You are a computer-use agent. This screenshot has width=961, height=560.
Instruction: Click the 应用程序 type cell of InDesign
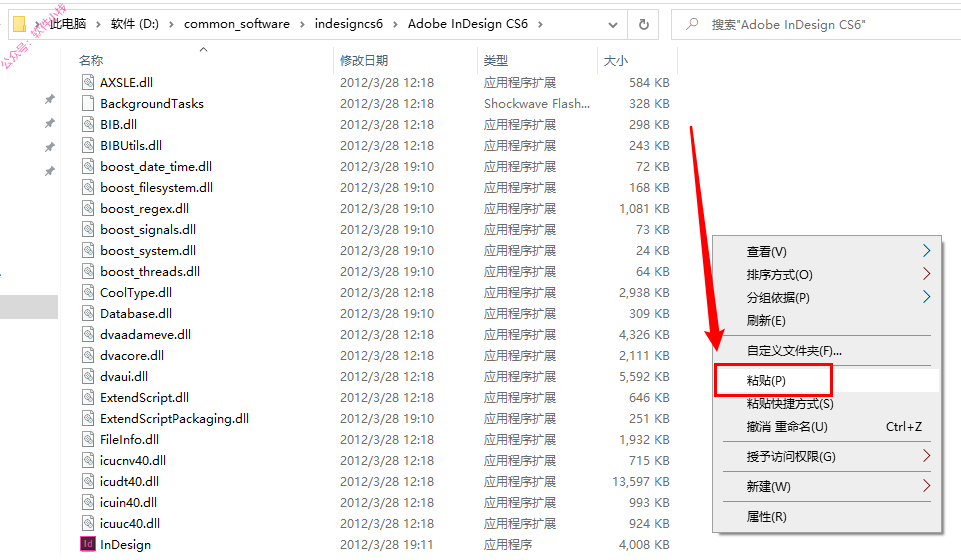(x=507, y=544)
